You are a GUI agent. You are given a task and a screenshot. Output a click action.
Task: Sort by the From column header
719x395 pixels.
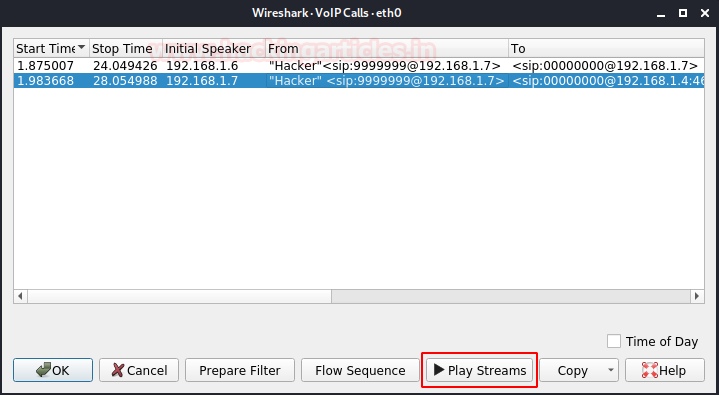coord(387,48)
